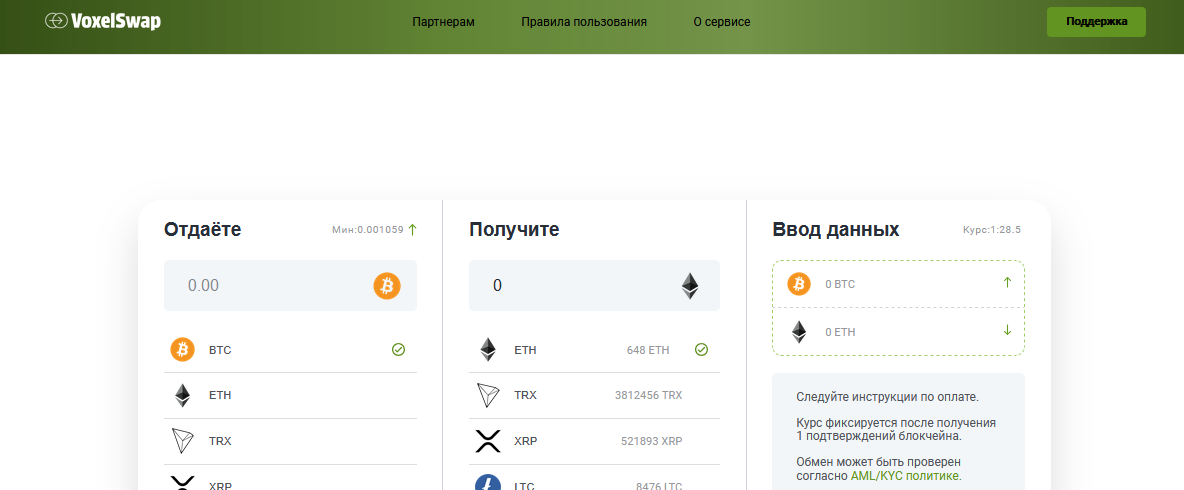Select XRP coin icon in Получите list
Image resolution: width=1184 pixels, height=490 pixels.
487,441
